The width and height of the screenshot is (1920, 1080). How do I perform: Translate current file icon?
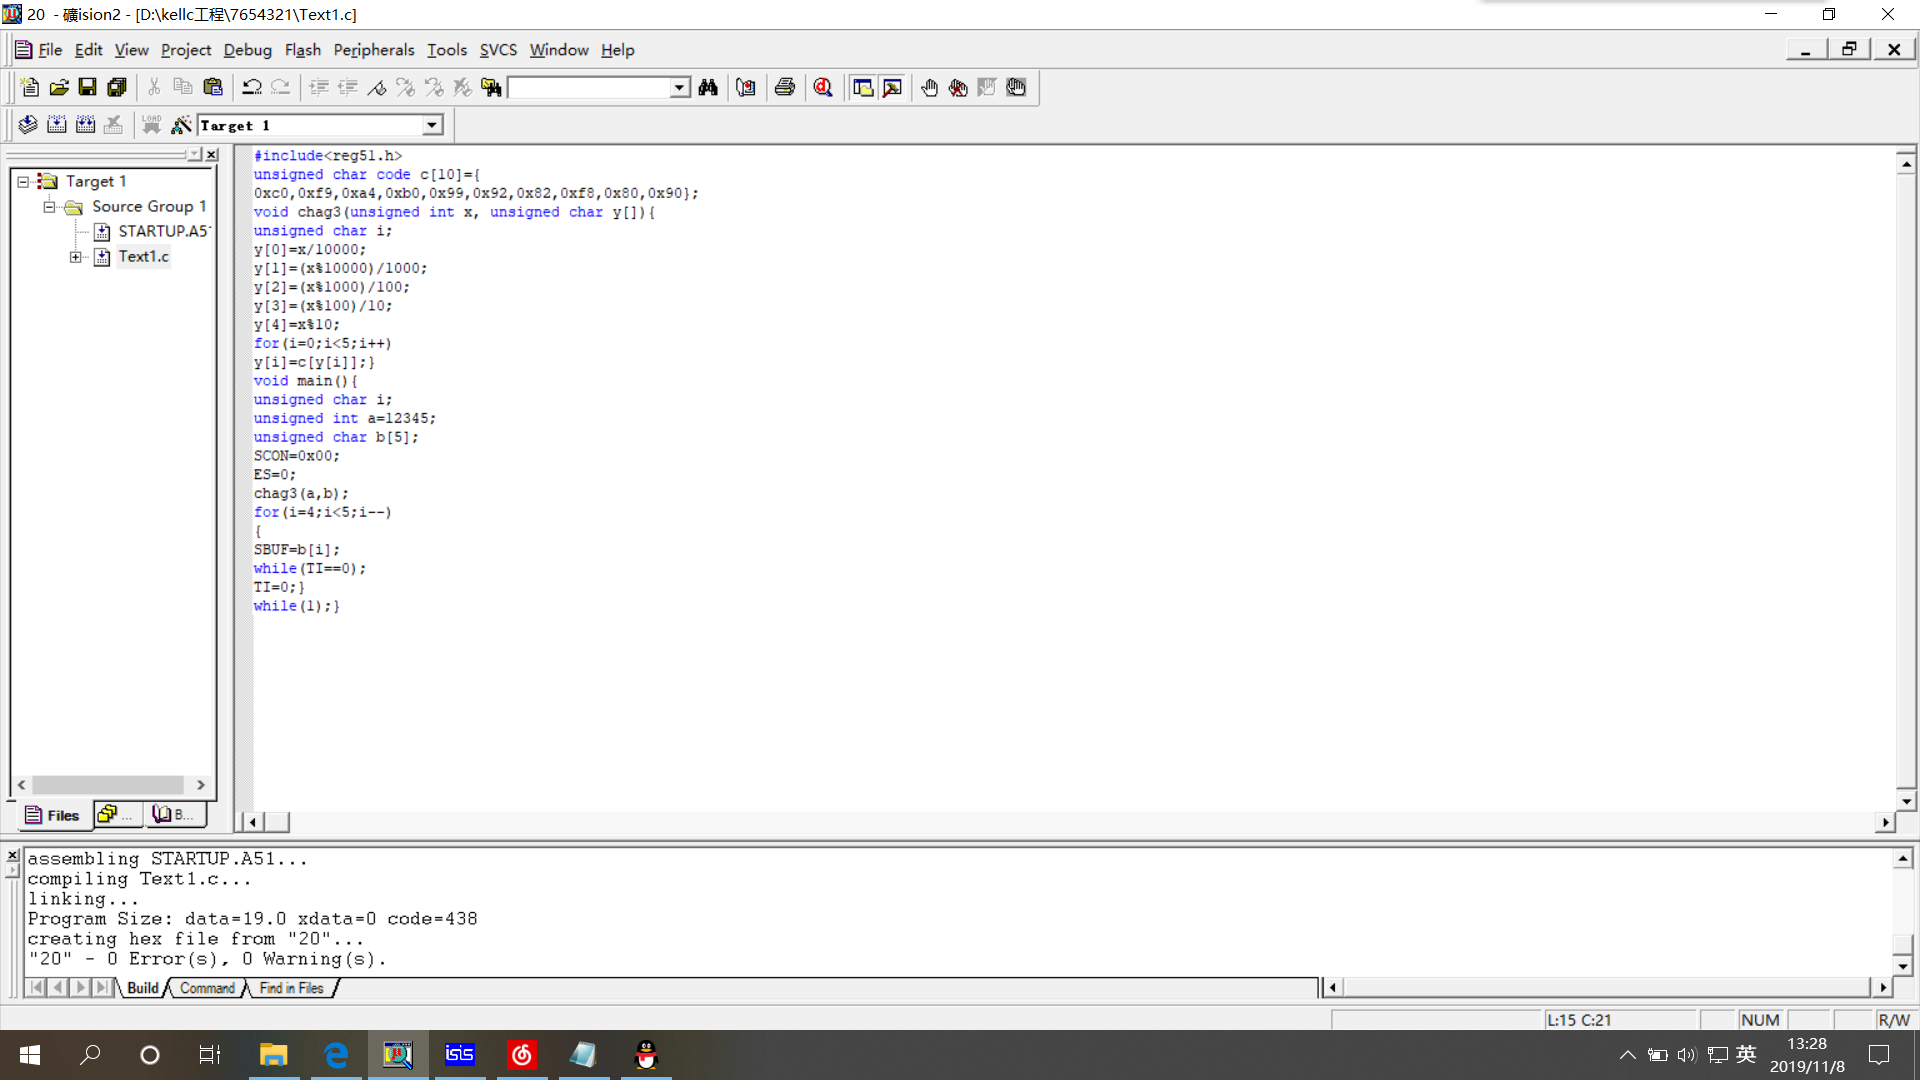(28, 125)
